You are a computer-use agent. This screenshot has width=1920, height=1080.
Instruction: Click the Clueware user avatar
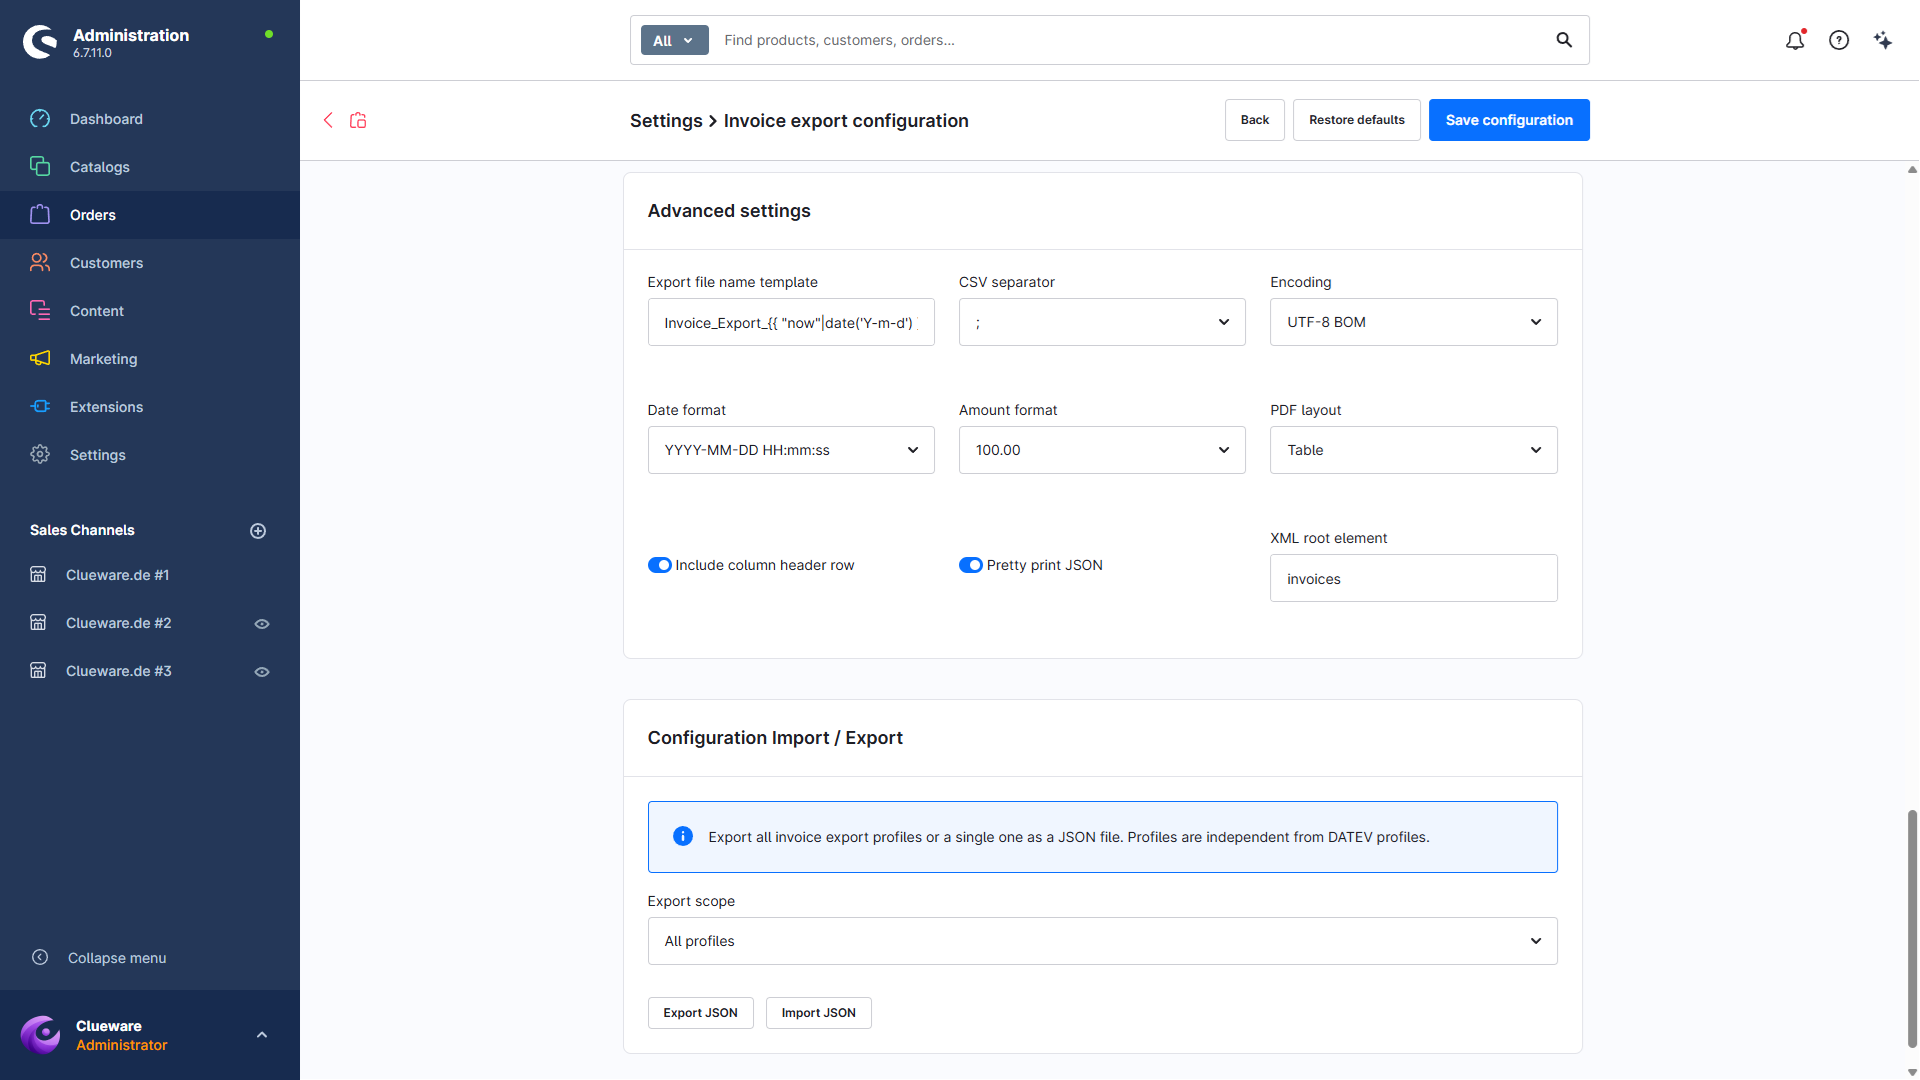(x=41, y=1035)
